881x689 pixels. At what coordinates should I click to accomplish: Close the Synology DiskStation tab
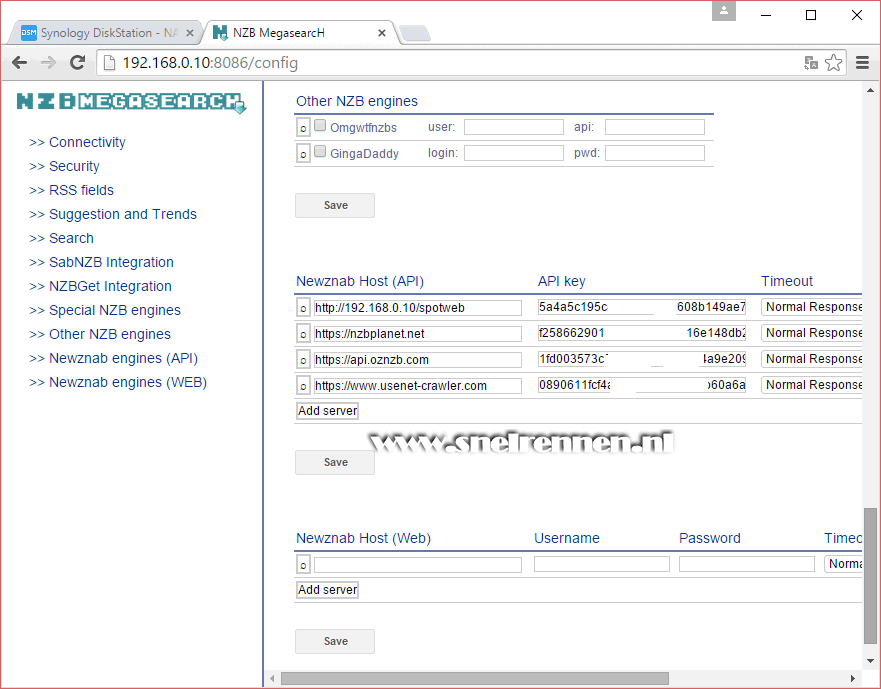click(x=190, y=33)
